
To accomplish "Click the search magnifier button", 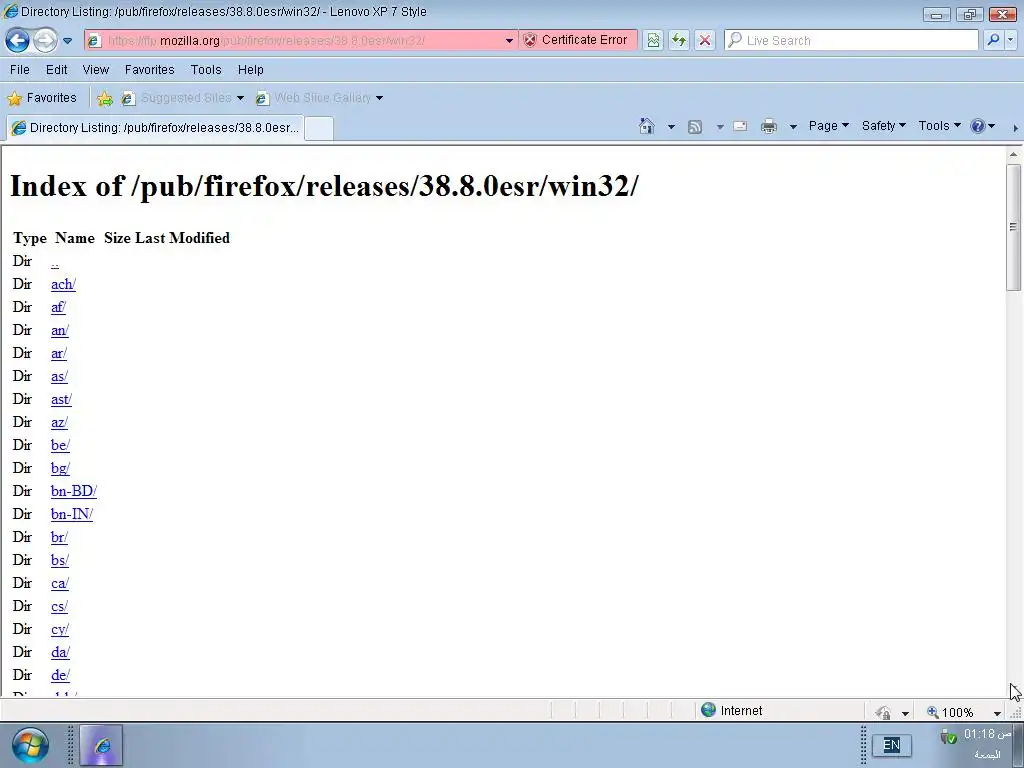I will point(993,40).
